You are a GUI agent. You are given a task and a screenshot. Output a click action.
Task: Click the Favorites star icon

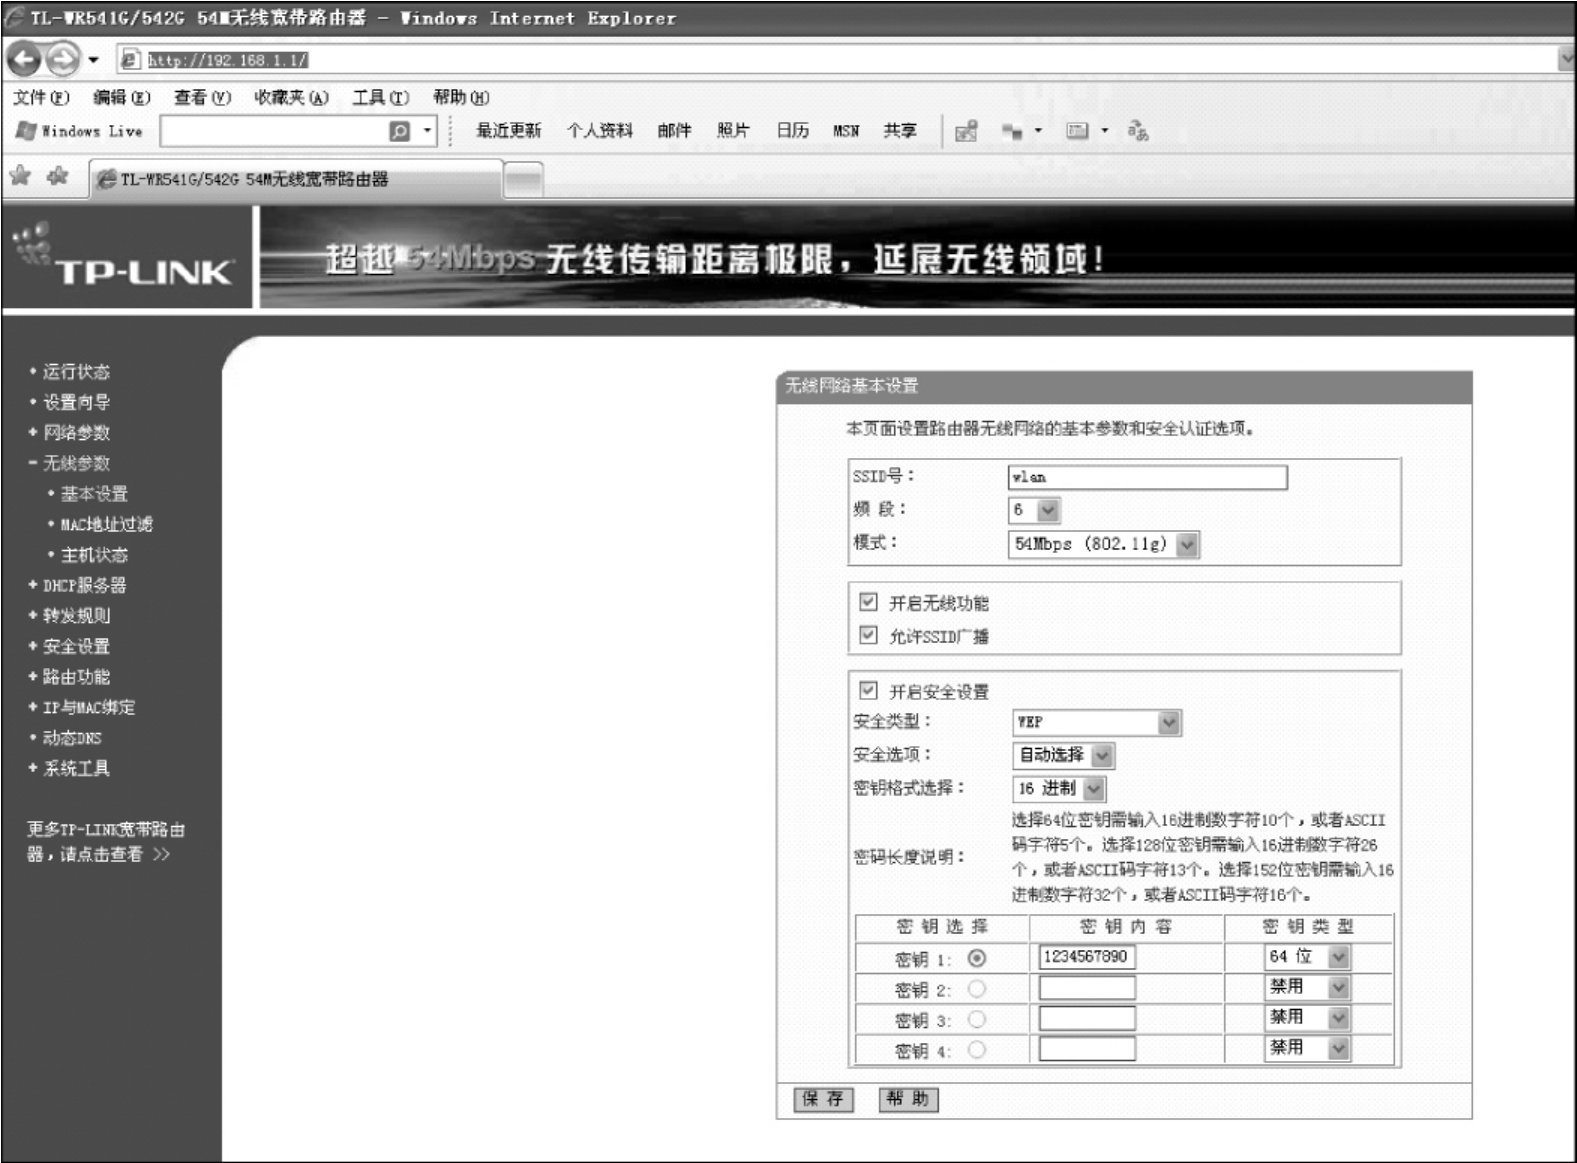tap(20, 177)
